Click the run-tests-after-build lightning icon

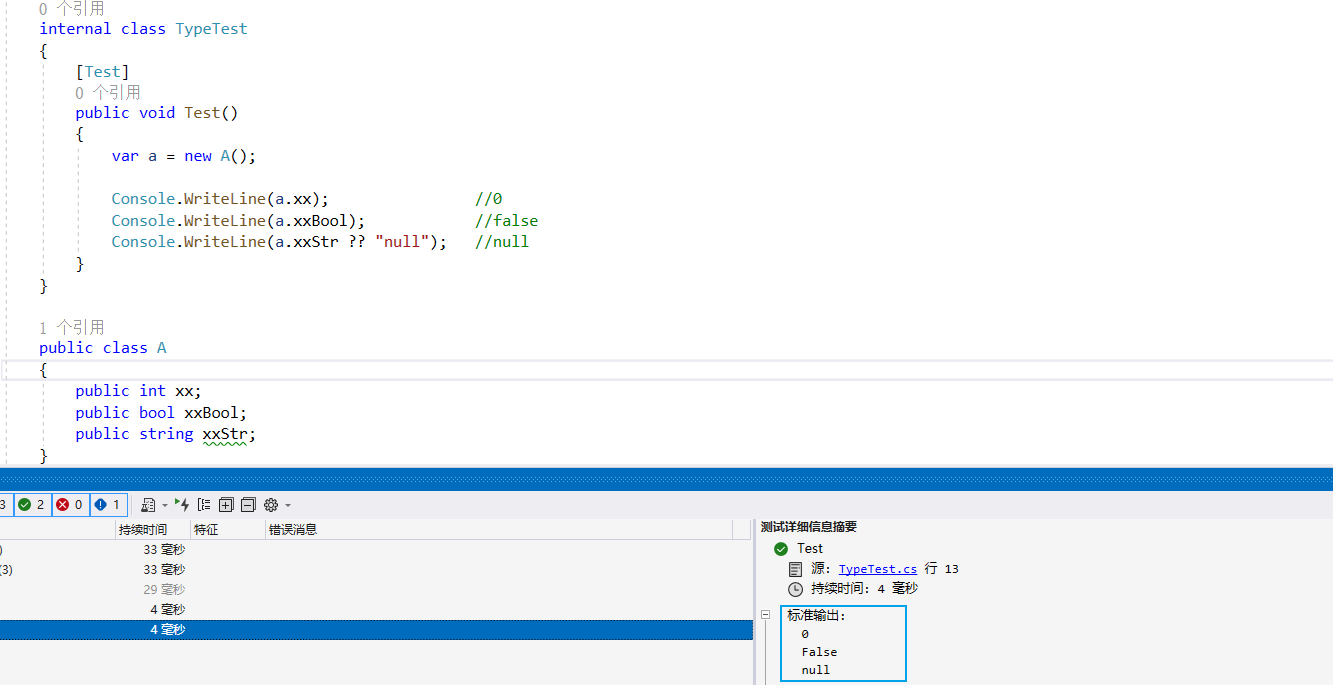[x=182, y=505]
